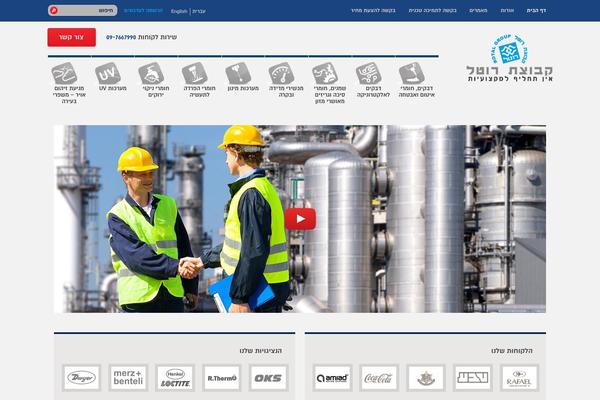The width and height of the screenshot is (600, 400).
Task: Play the video with the red YouTube button
Action: (x=300, y=219)
